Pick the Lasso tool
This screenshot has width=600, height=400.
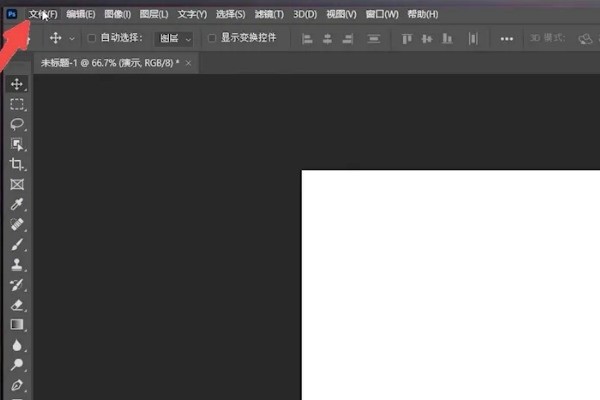coord(17,124)
